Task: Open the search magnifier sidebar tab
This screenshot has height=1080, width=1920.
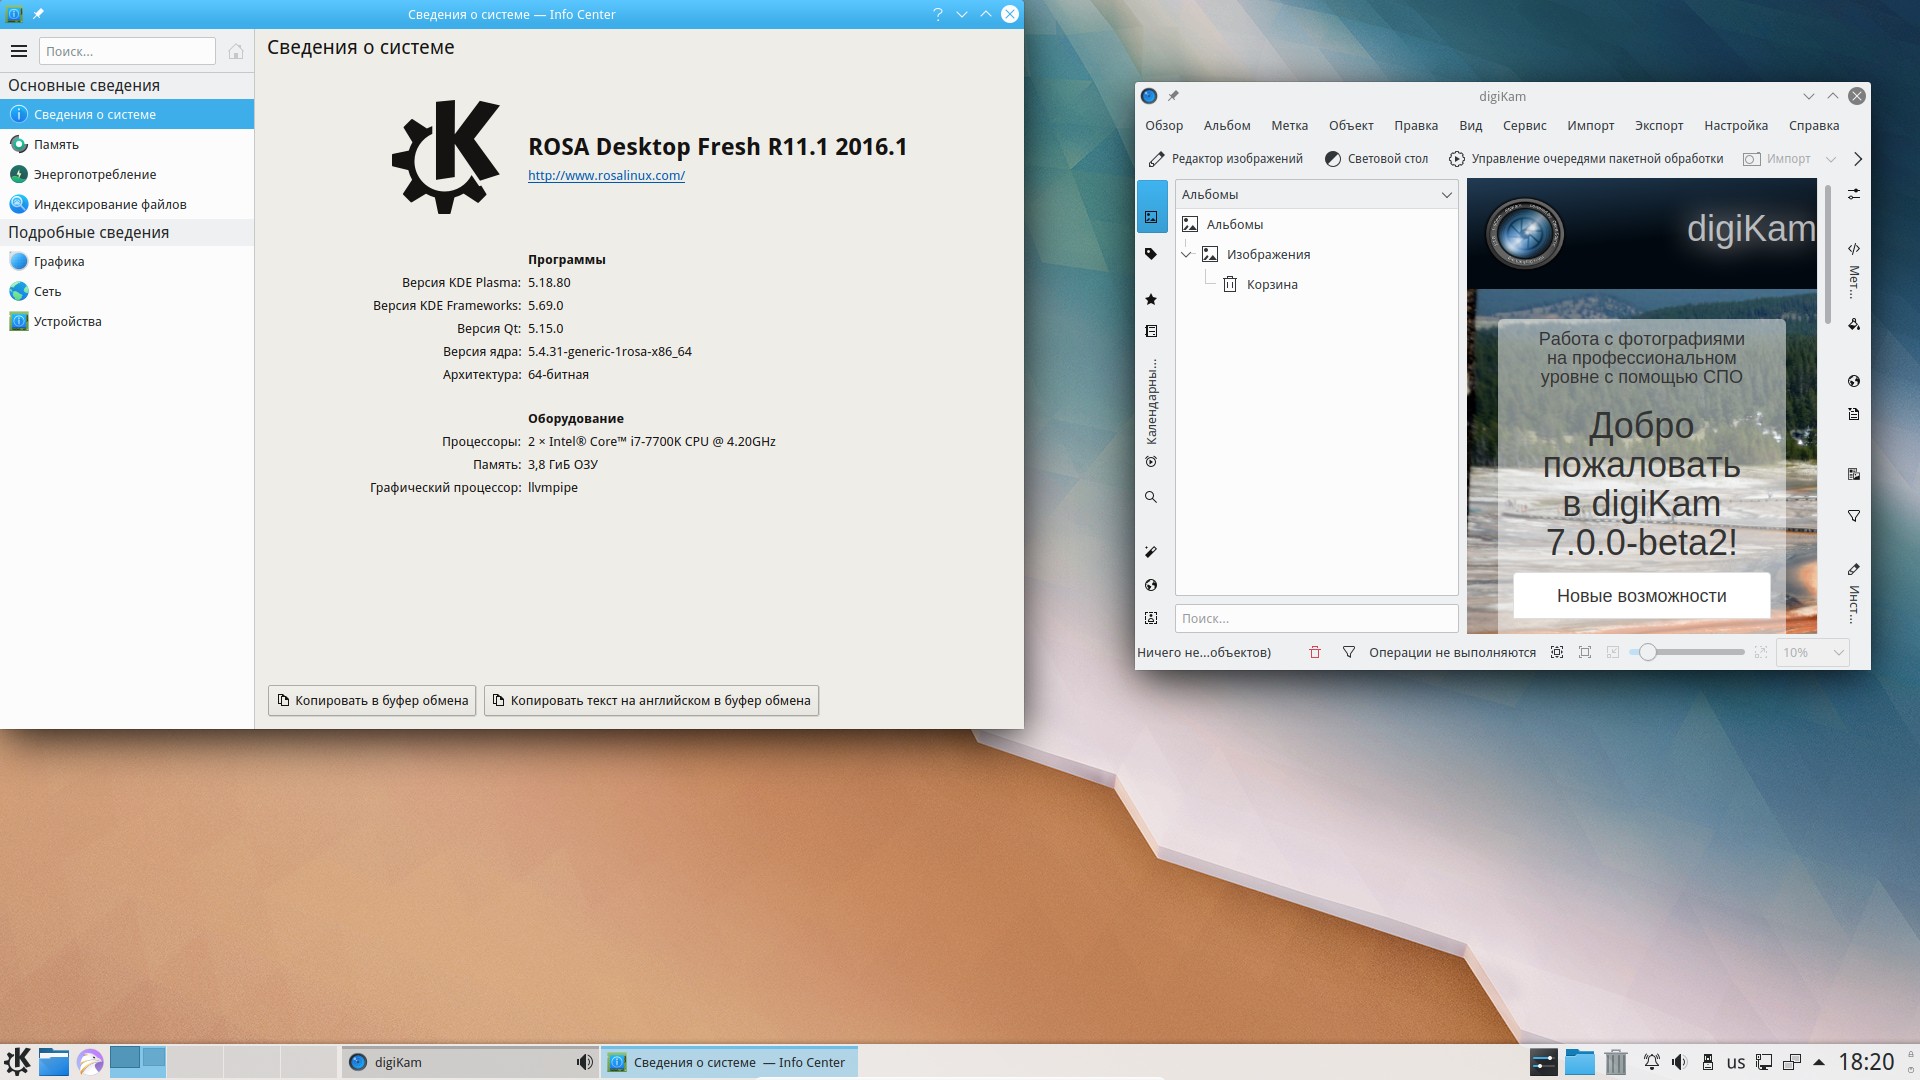Action: (1151, 497)
